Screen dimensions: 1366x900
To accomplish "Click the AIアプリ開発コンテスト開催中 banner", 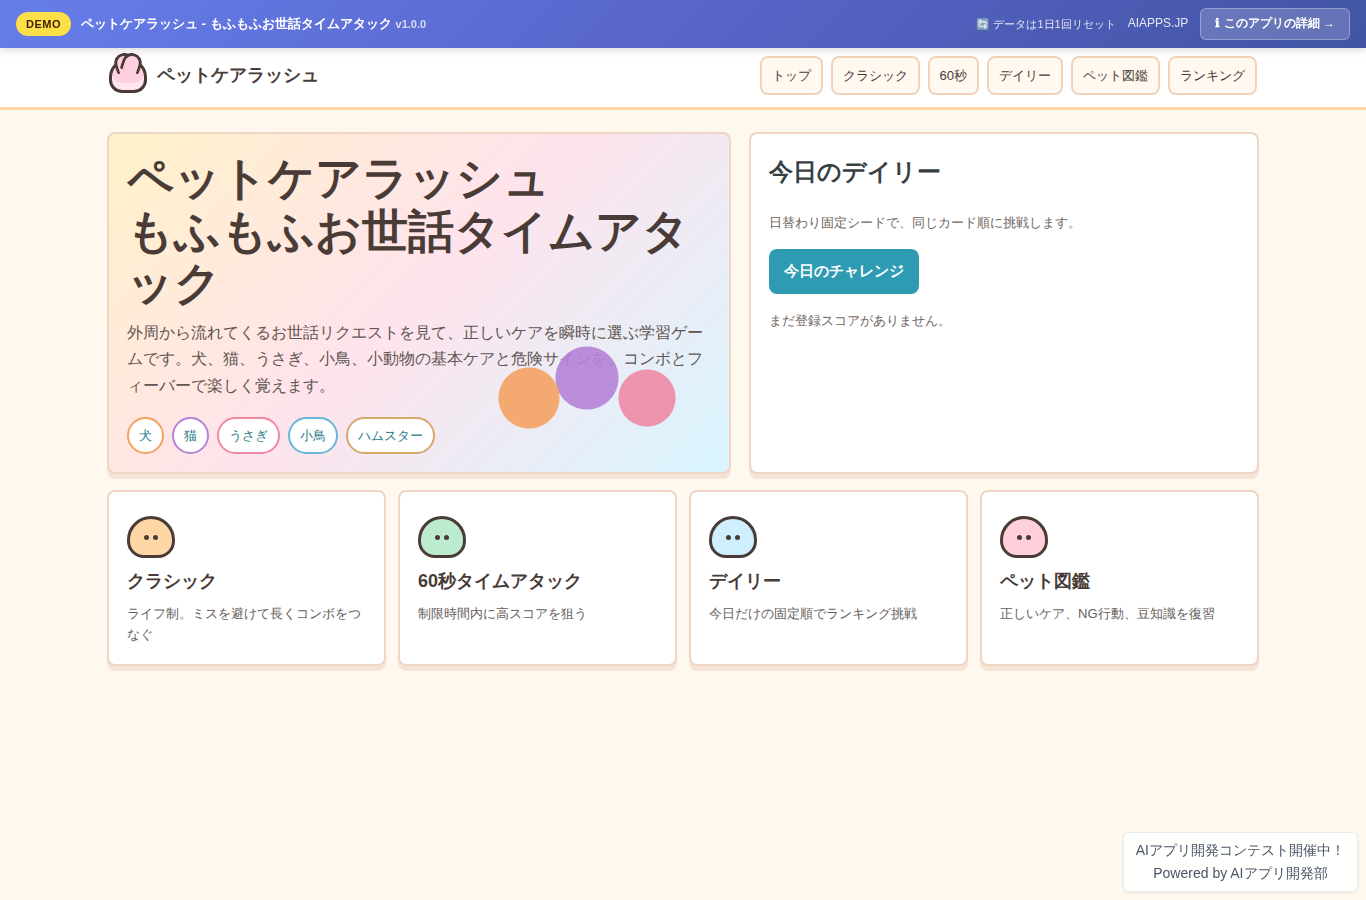I will click(1240, 850).
